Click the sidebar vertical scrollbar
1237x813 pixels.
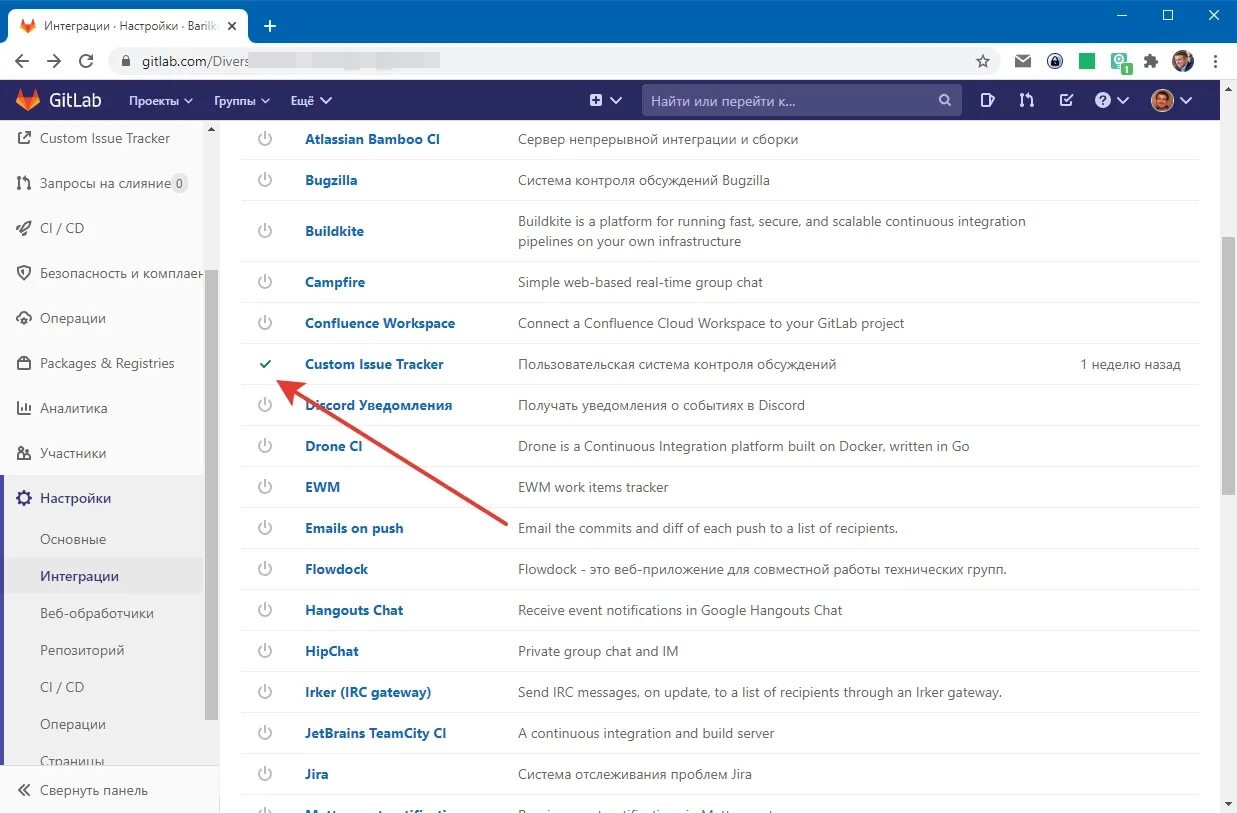211,495
